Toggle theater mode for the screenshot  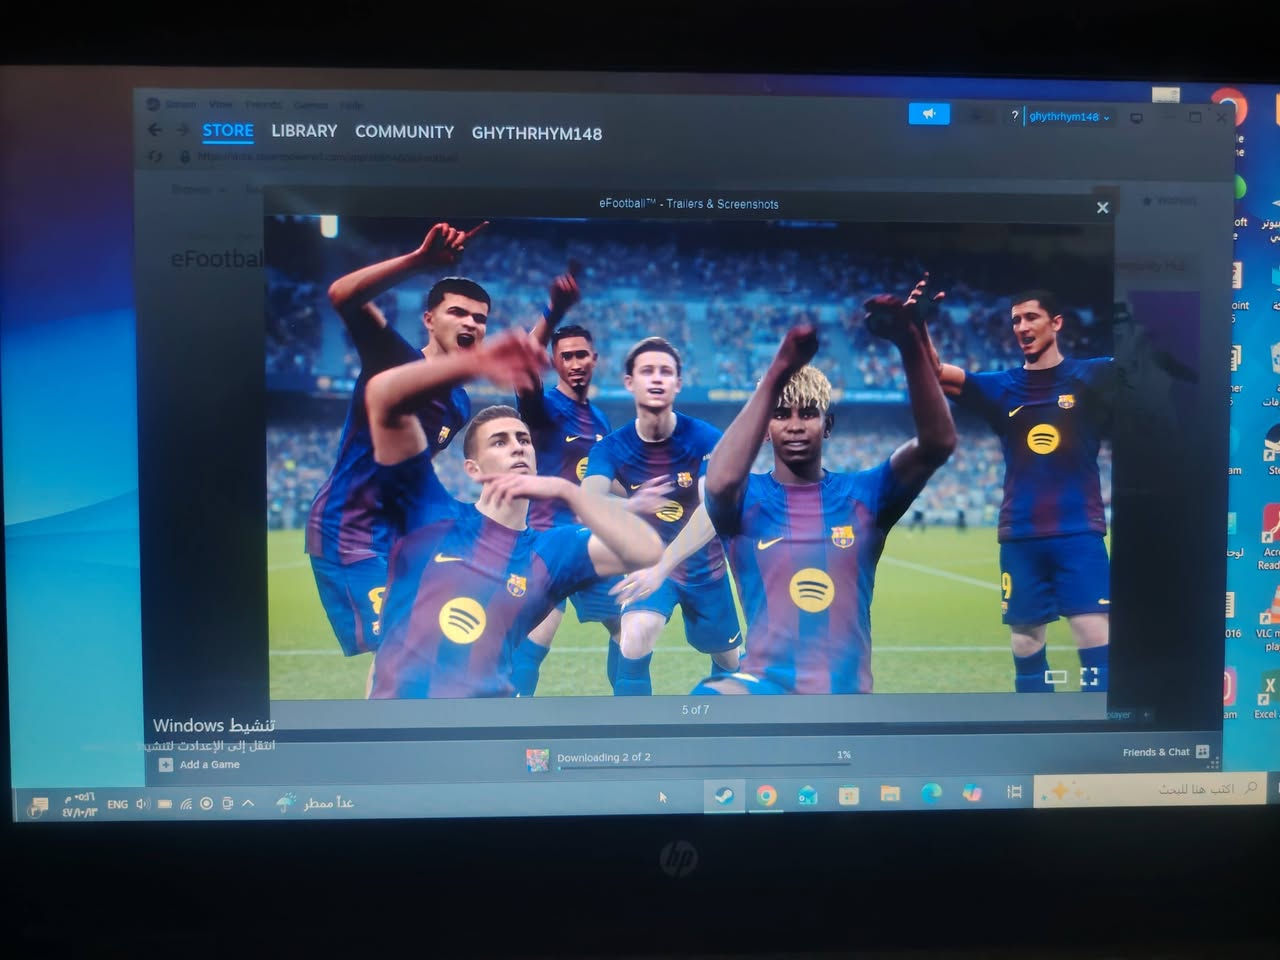1055,677
